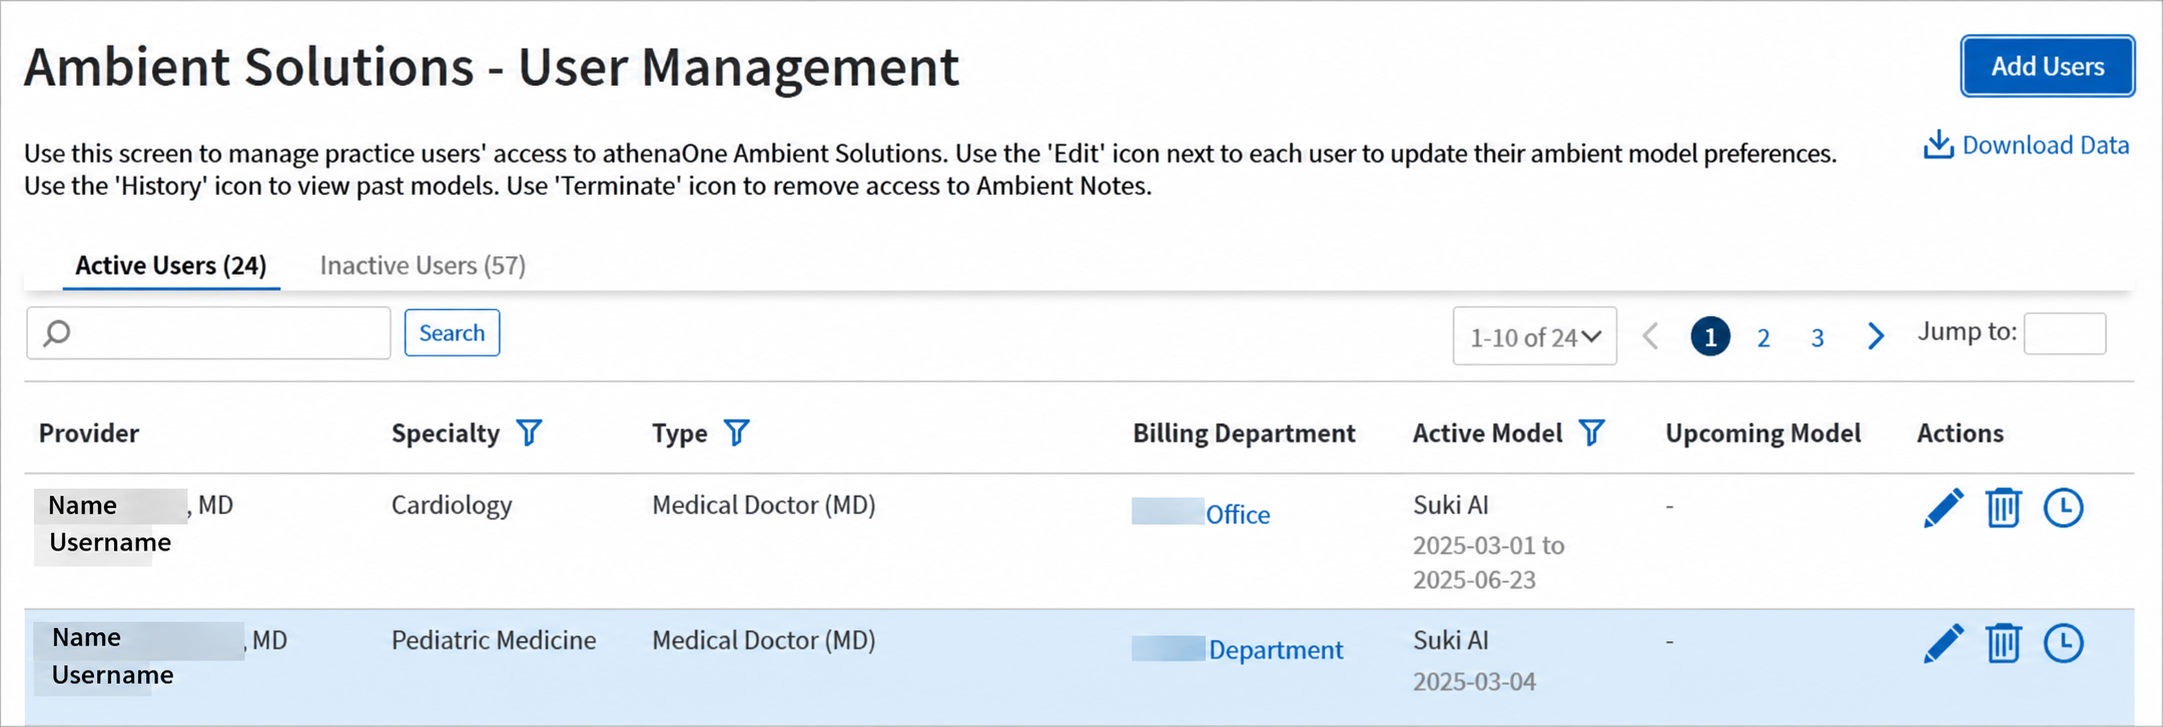Viewport: 2163px width, 727px height.
Task: Switch to the Active Users tab
Action: click(x=171, y=265)
